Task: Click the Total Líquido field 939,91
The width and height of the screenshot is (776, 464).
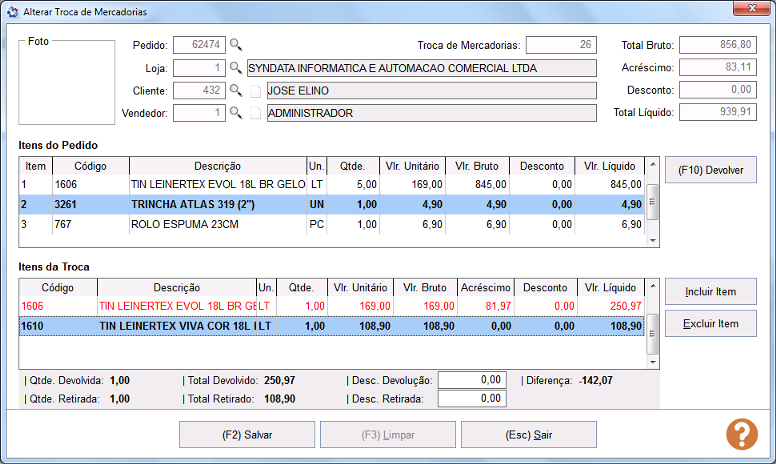Action: [718, 112]
